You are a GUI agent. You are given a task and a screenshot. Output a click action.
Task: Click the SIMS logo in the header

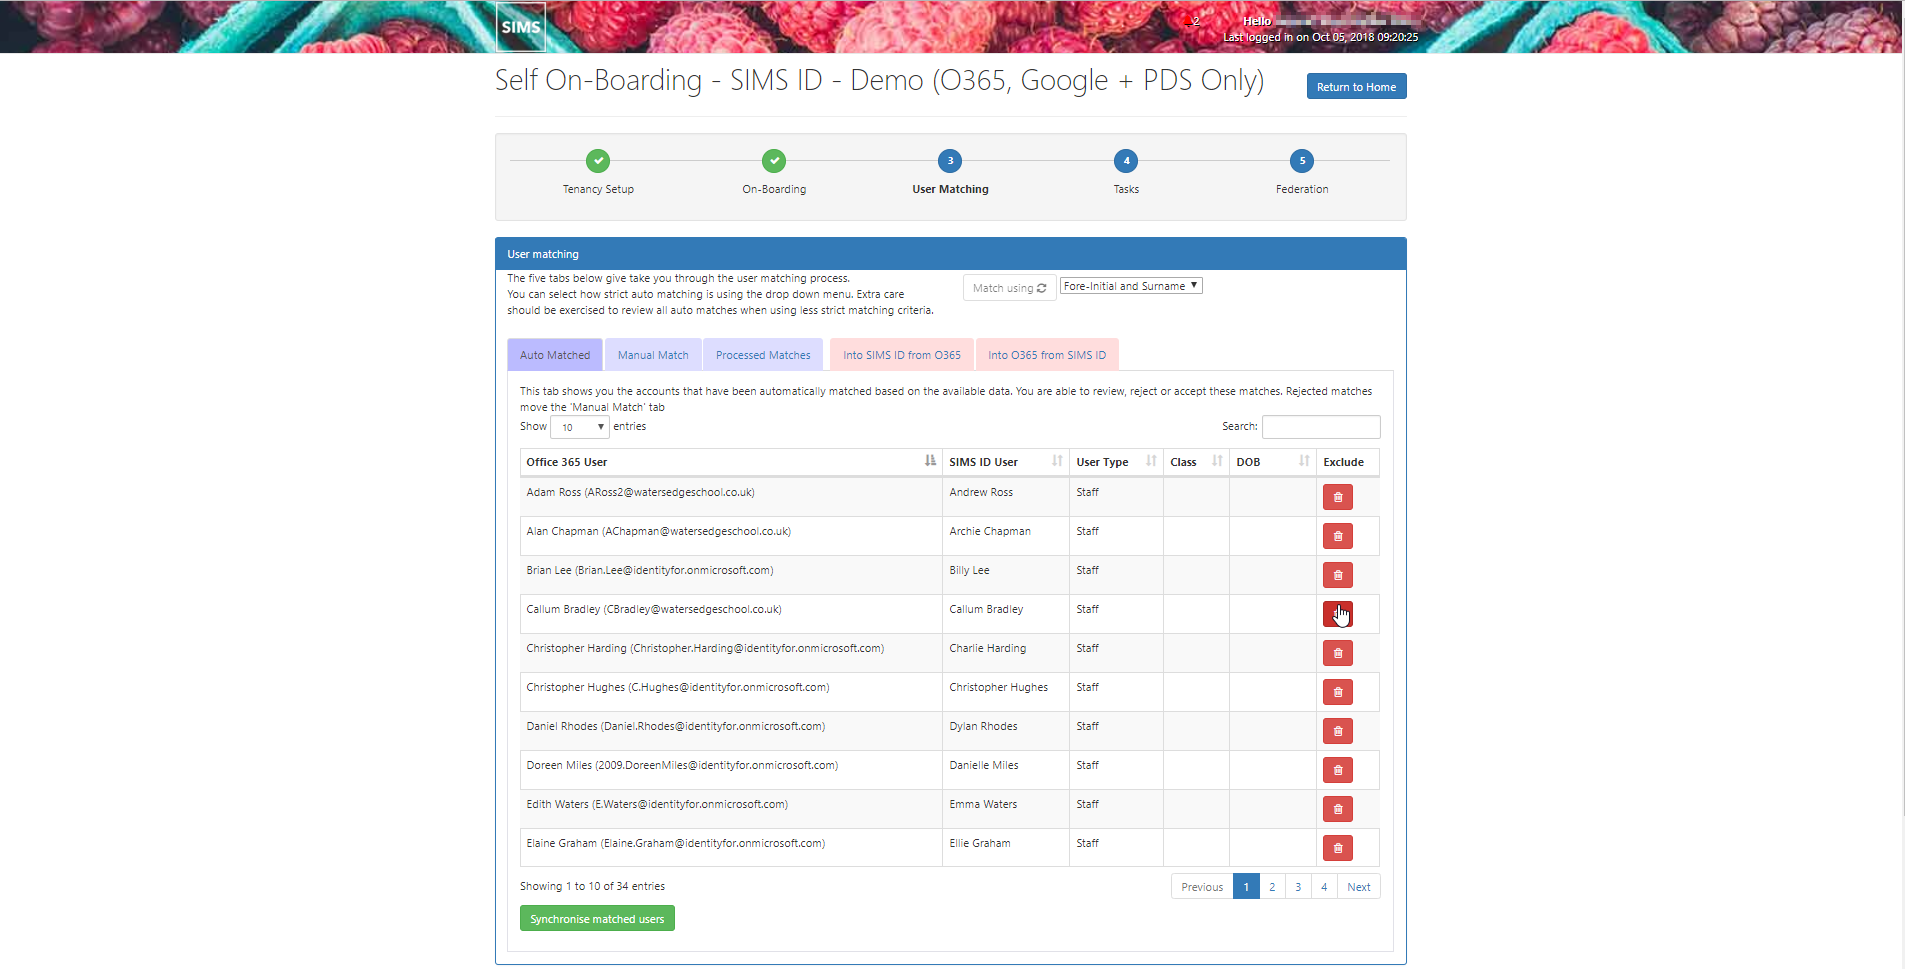pos(520,27)
